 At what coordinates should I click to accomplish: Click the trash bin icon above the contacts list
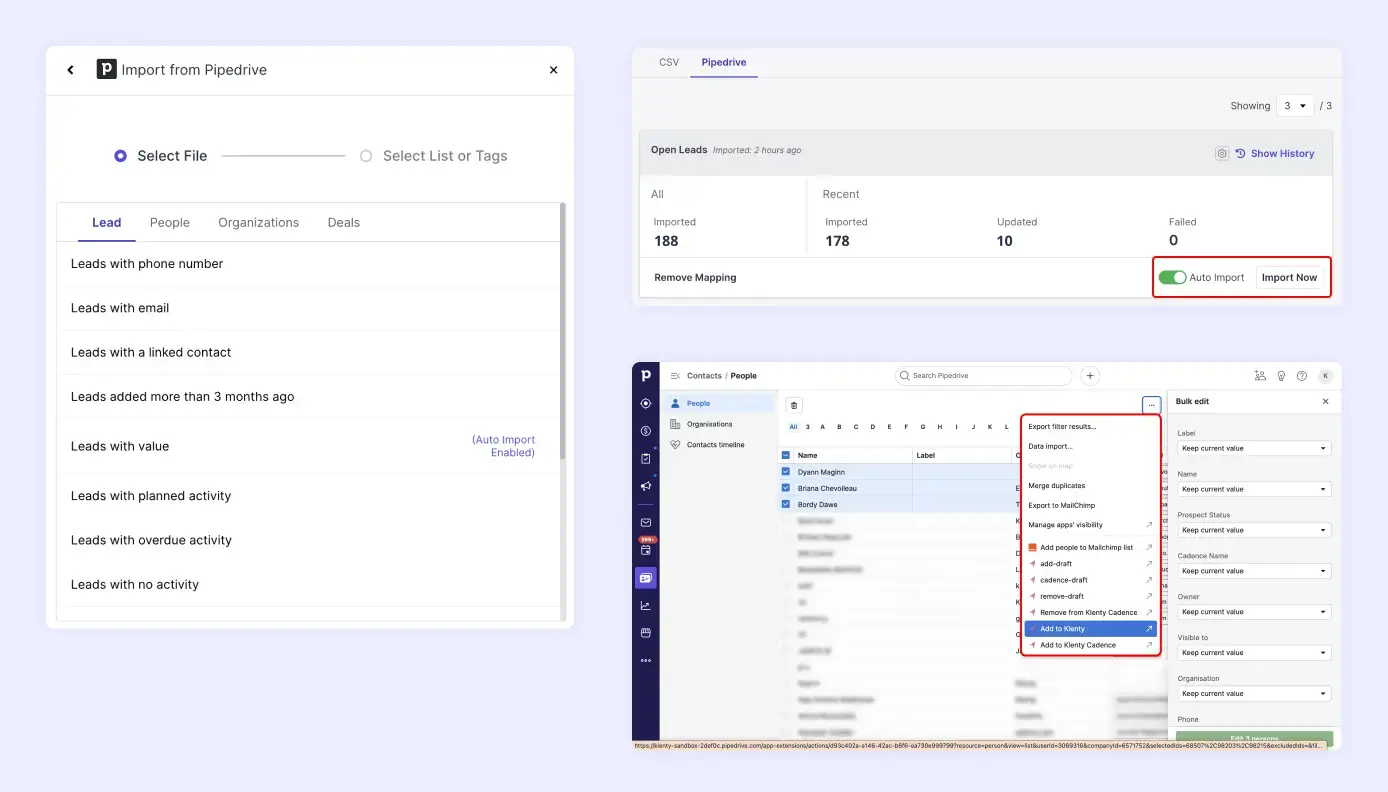tap(793, 405)
